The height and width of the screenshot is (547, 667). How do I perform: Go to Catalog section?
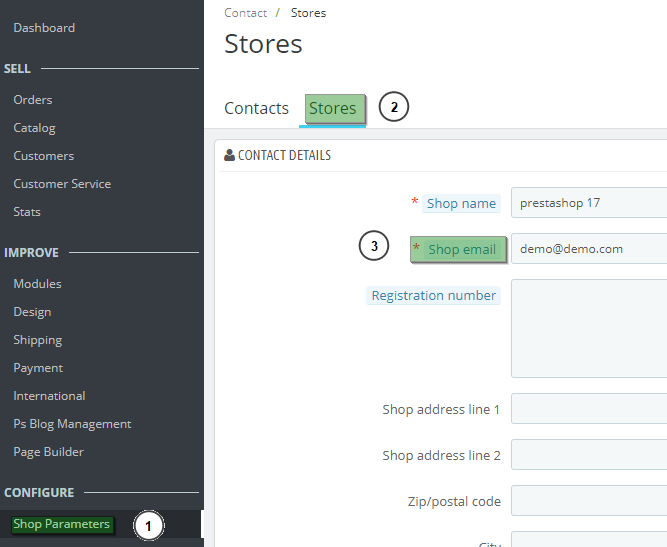[35, 128]
